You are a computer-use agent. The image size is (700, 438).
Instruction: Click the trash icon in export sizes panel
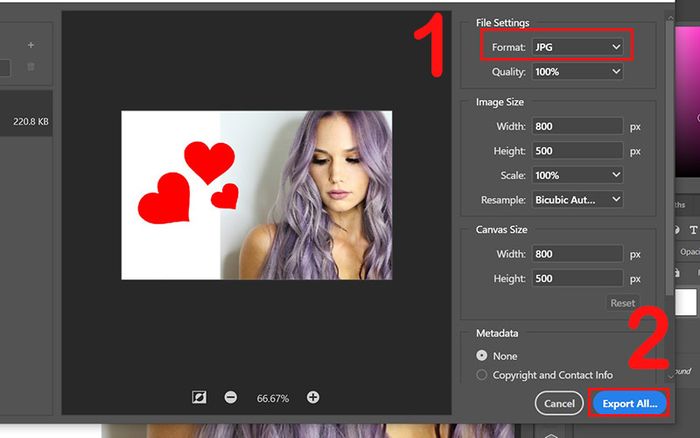[x=31, y=67]
